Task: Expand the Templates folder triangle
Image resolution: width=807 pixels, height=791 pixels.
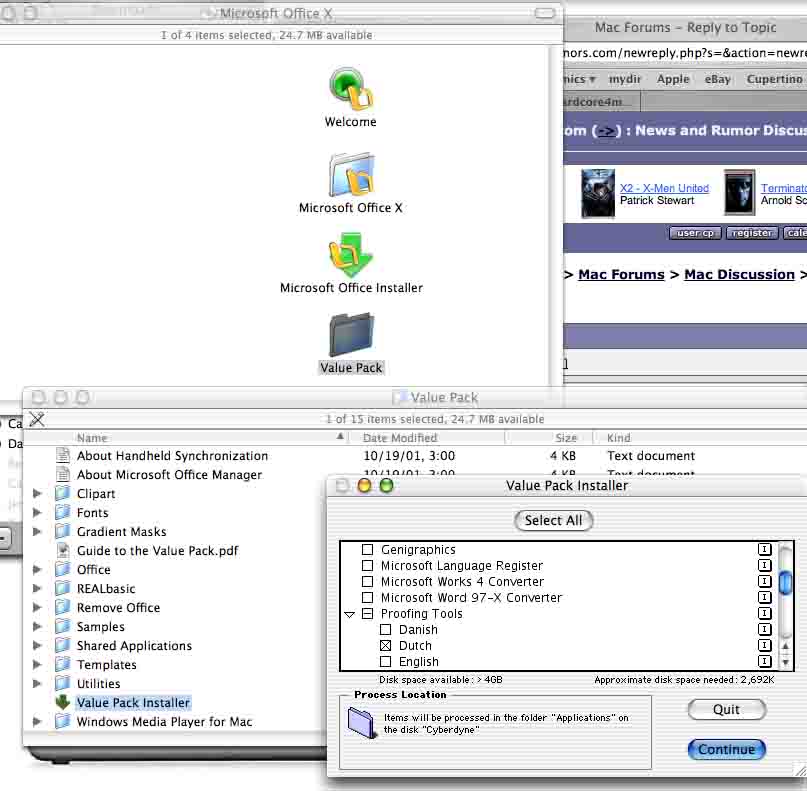Action: click(x=37, y=664)
